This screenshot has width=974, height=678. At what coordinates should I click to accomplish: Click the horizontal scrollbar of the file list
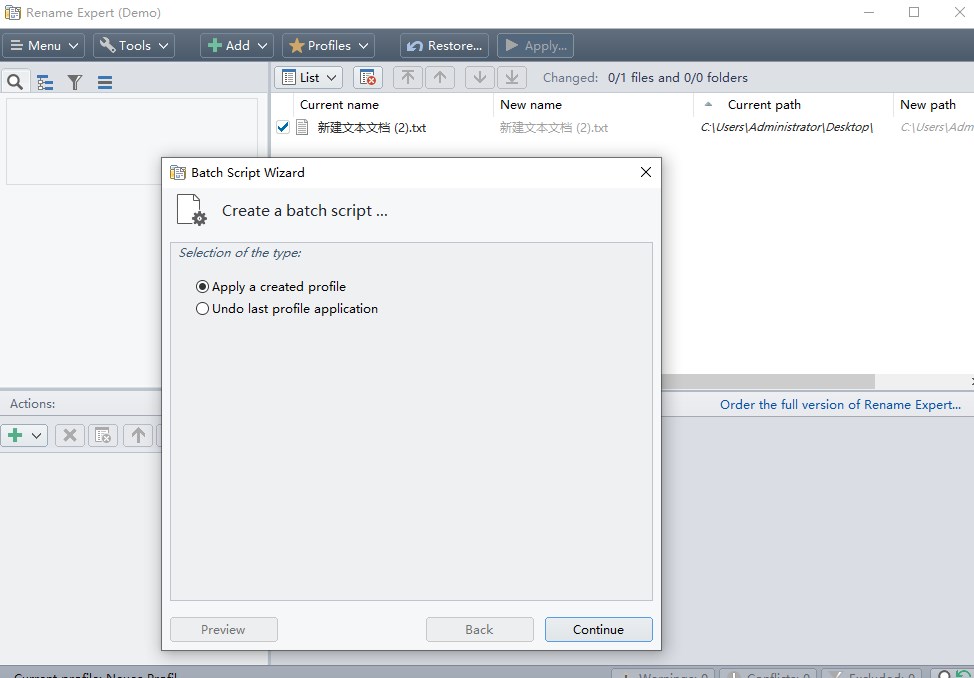[768, 381]
